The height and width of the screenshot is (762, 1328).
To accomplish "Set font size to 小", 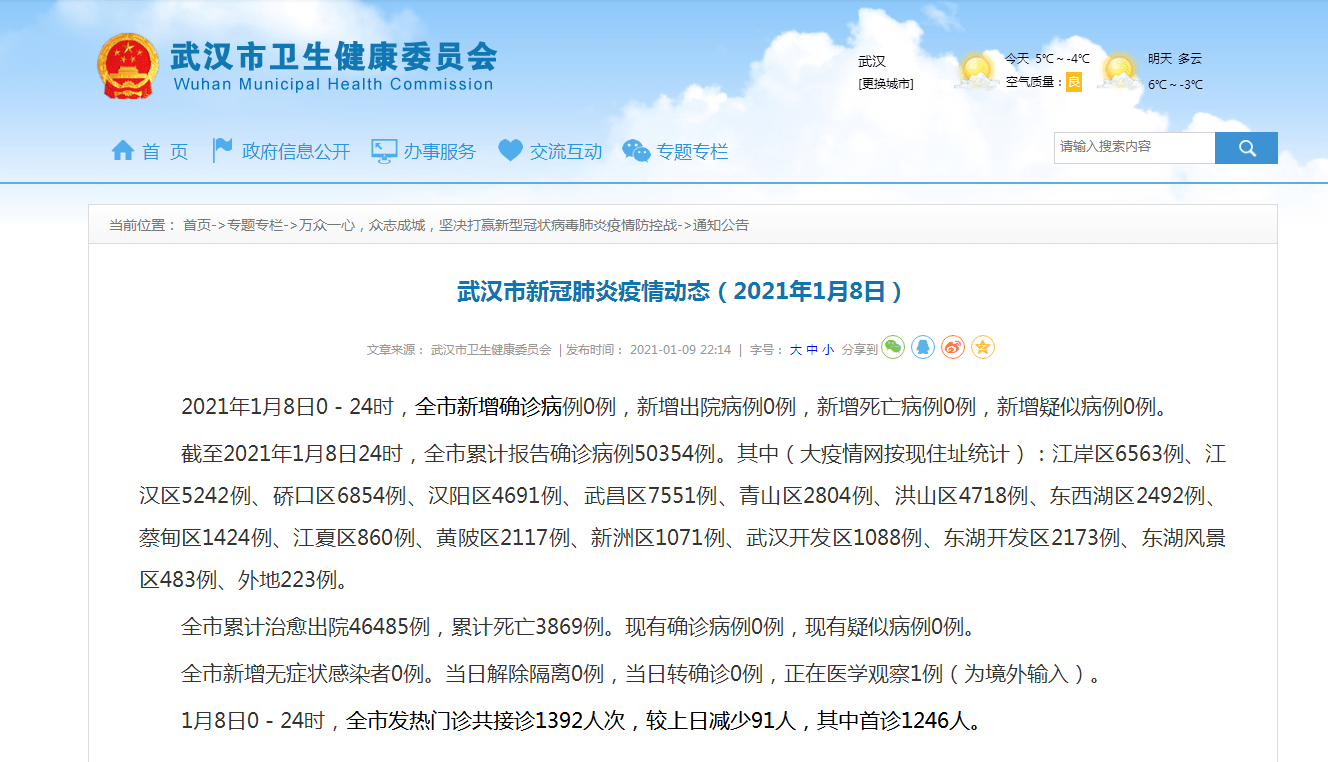I will (x=828, y=350).
